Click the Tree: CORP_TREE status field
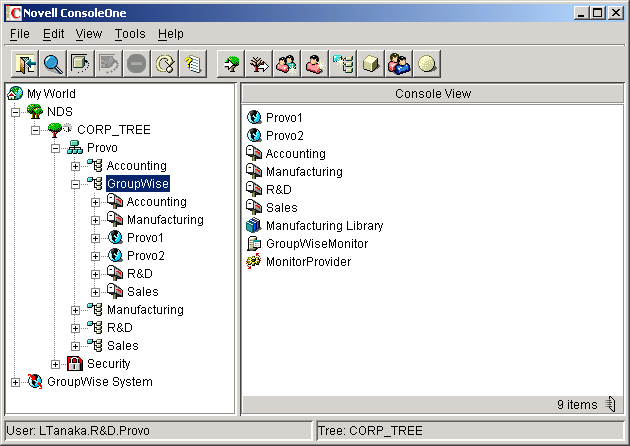The height and width of the screenshot is (446, 630). 470,431
